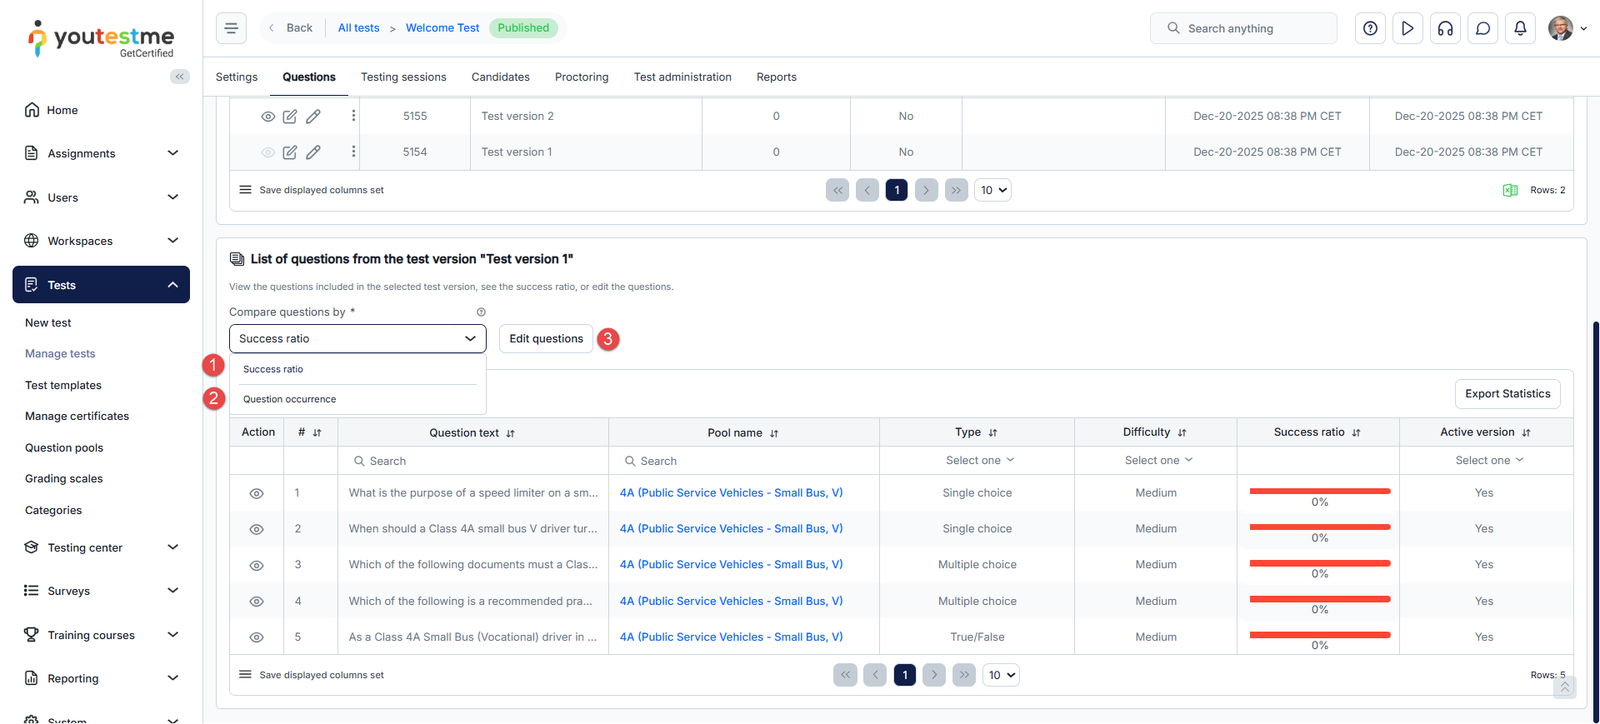Open the headset support icon
Viewport: 1600px width, 724px height.
coord(1445,28)
